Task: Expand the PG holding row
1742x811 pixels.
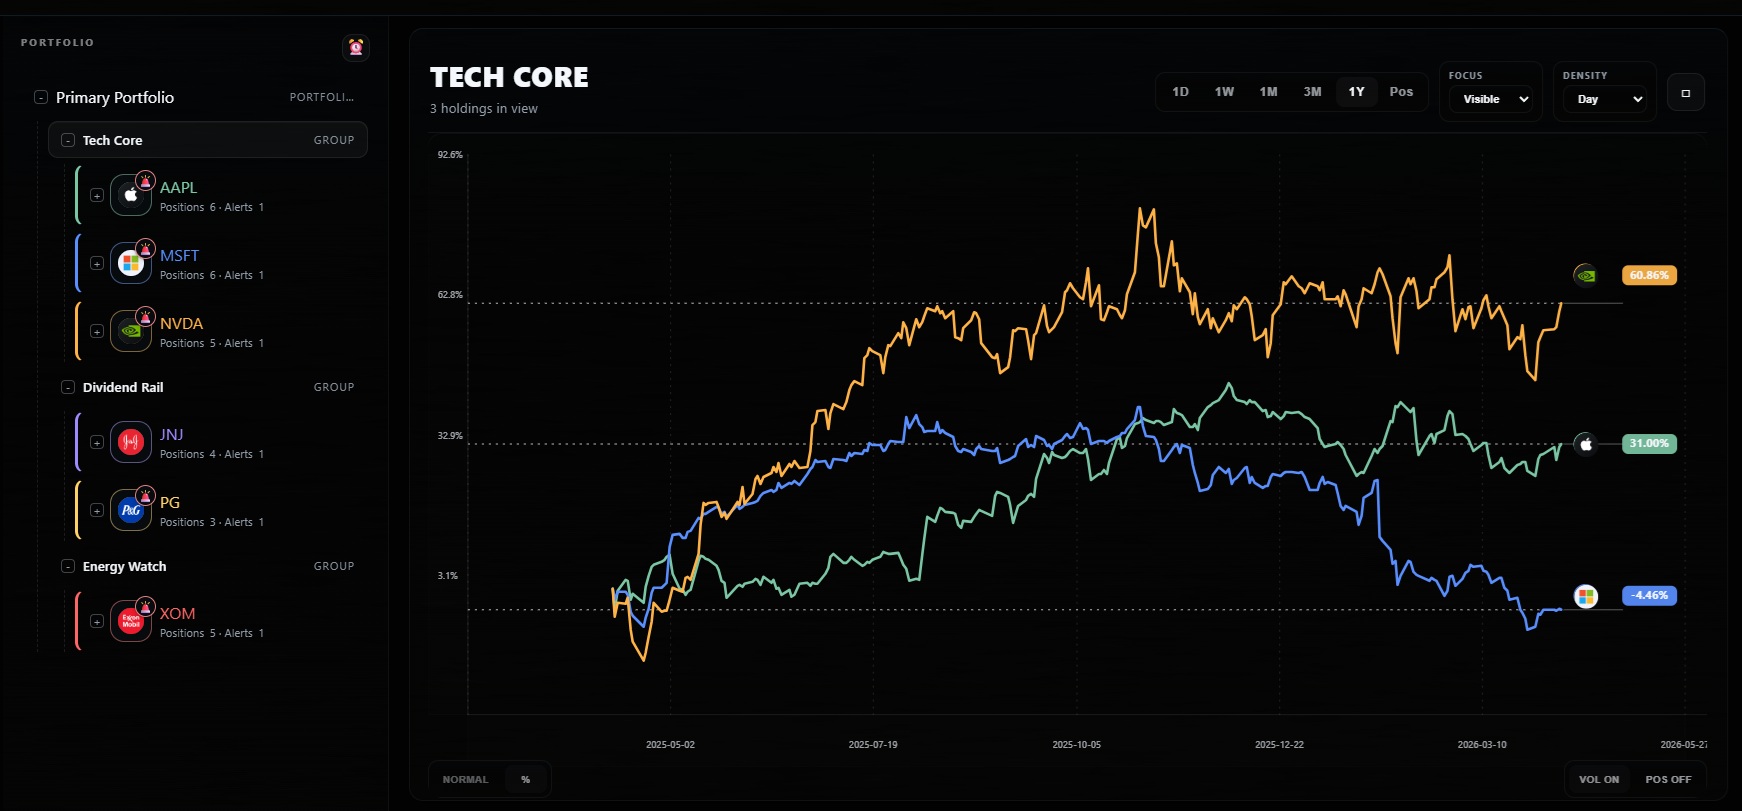Action: [97, 511]
